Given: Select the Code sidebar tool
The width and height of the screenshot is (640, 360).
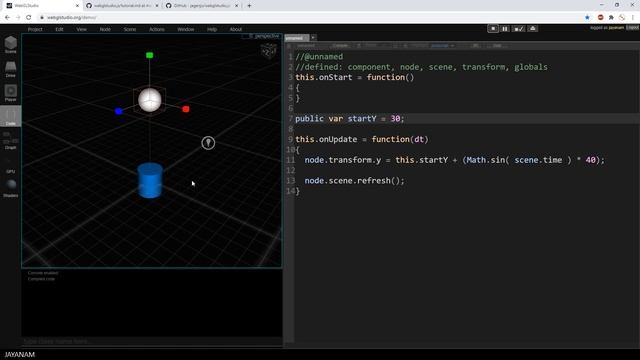Looking at the screenshot, I should pyautogui.click(x=11, y=117).
